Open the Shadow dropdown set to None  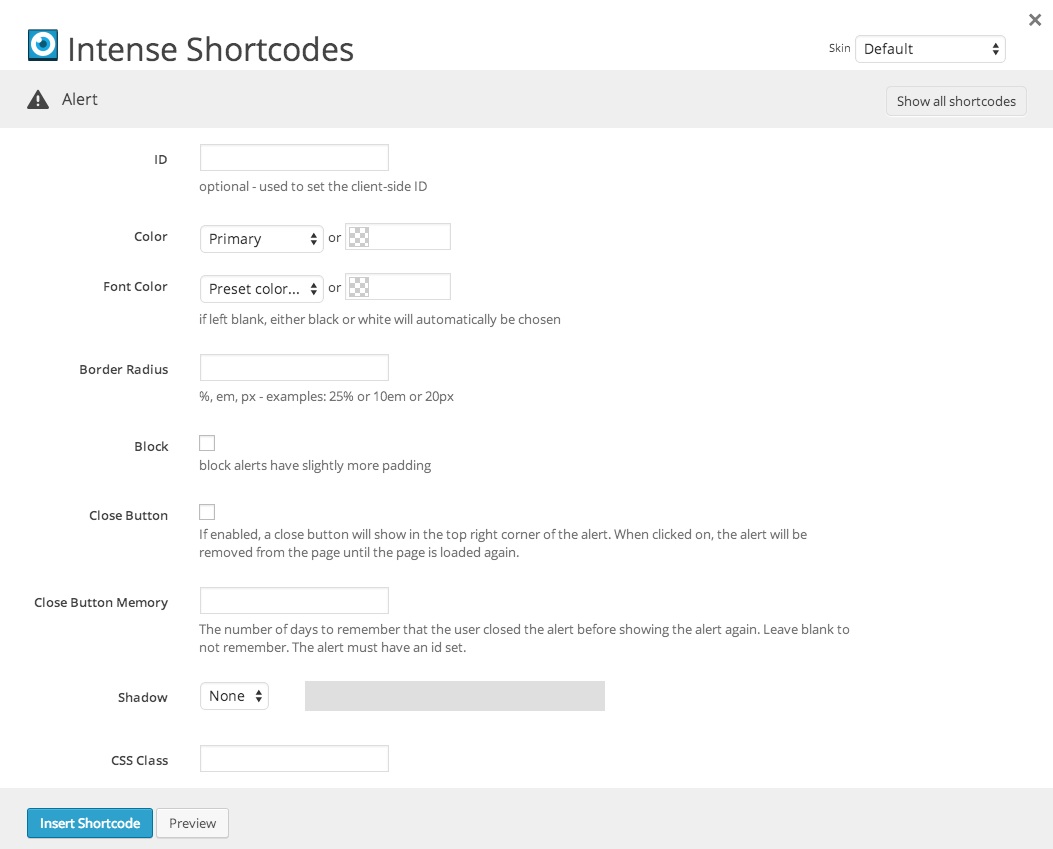[x=234, y=696]
